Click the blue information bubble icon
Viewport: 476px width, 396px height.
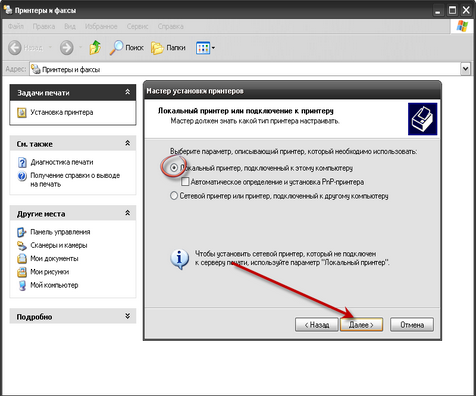(x=180, y=259)
